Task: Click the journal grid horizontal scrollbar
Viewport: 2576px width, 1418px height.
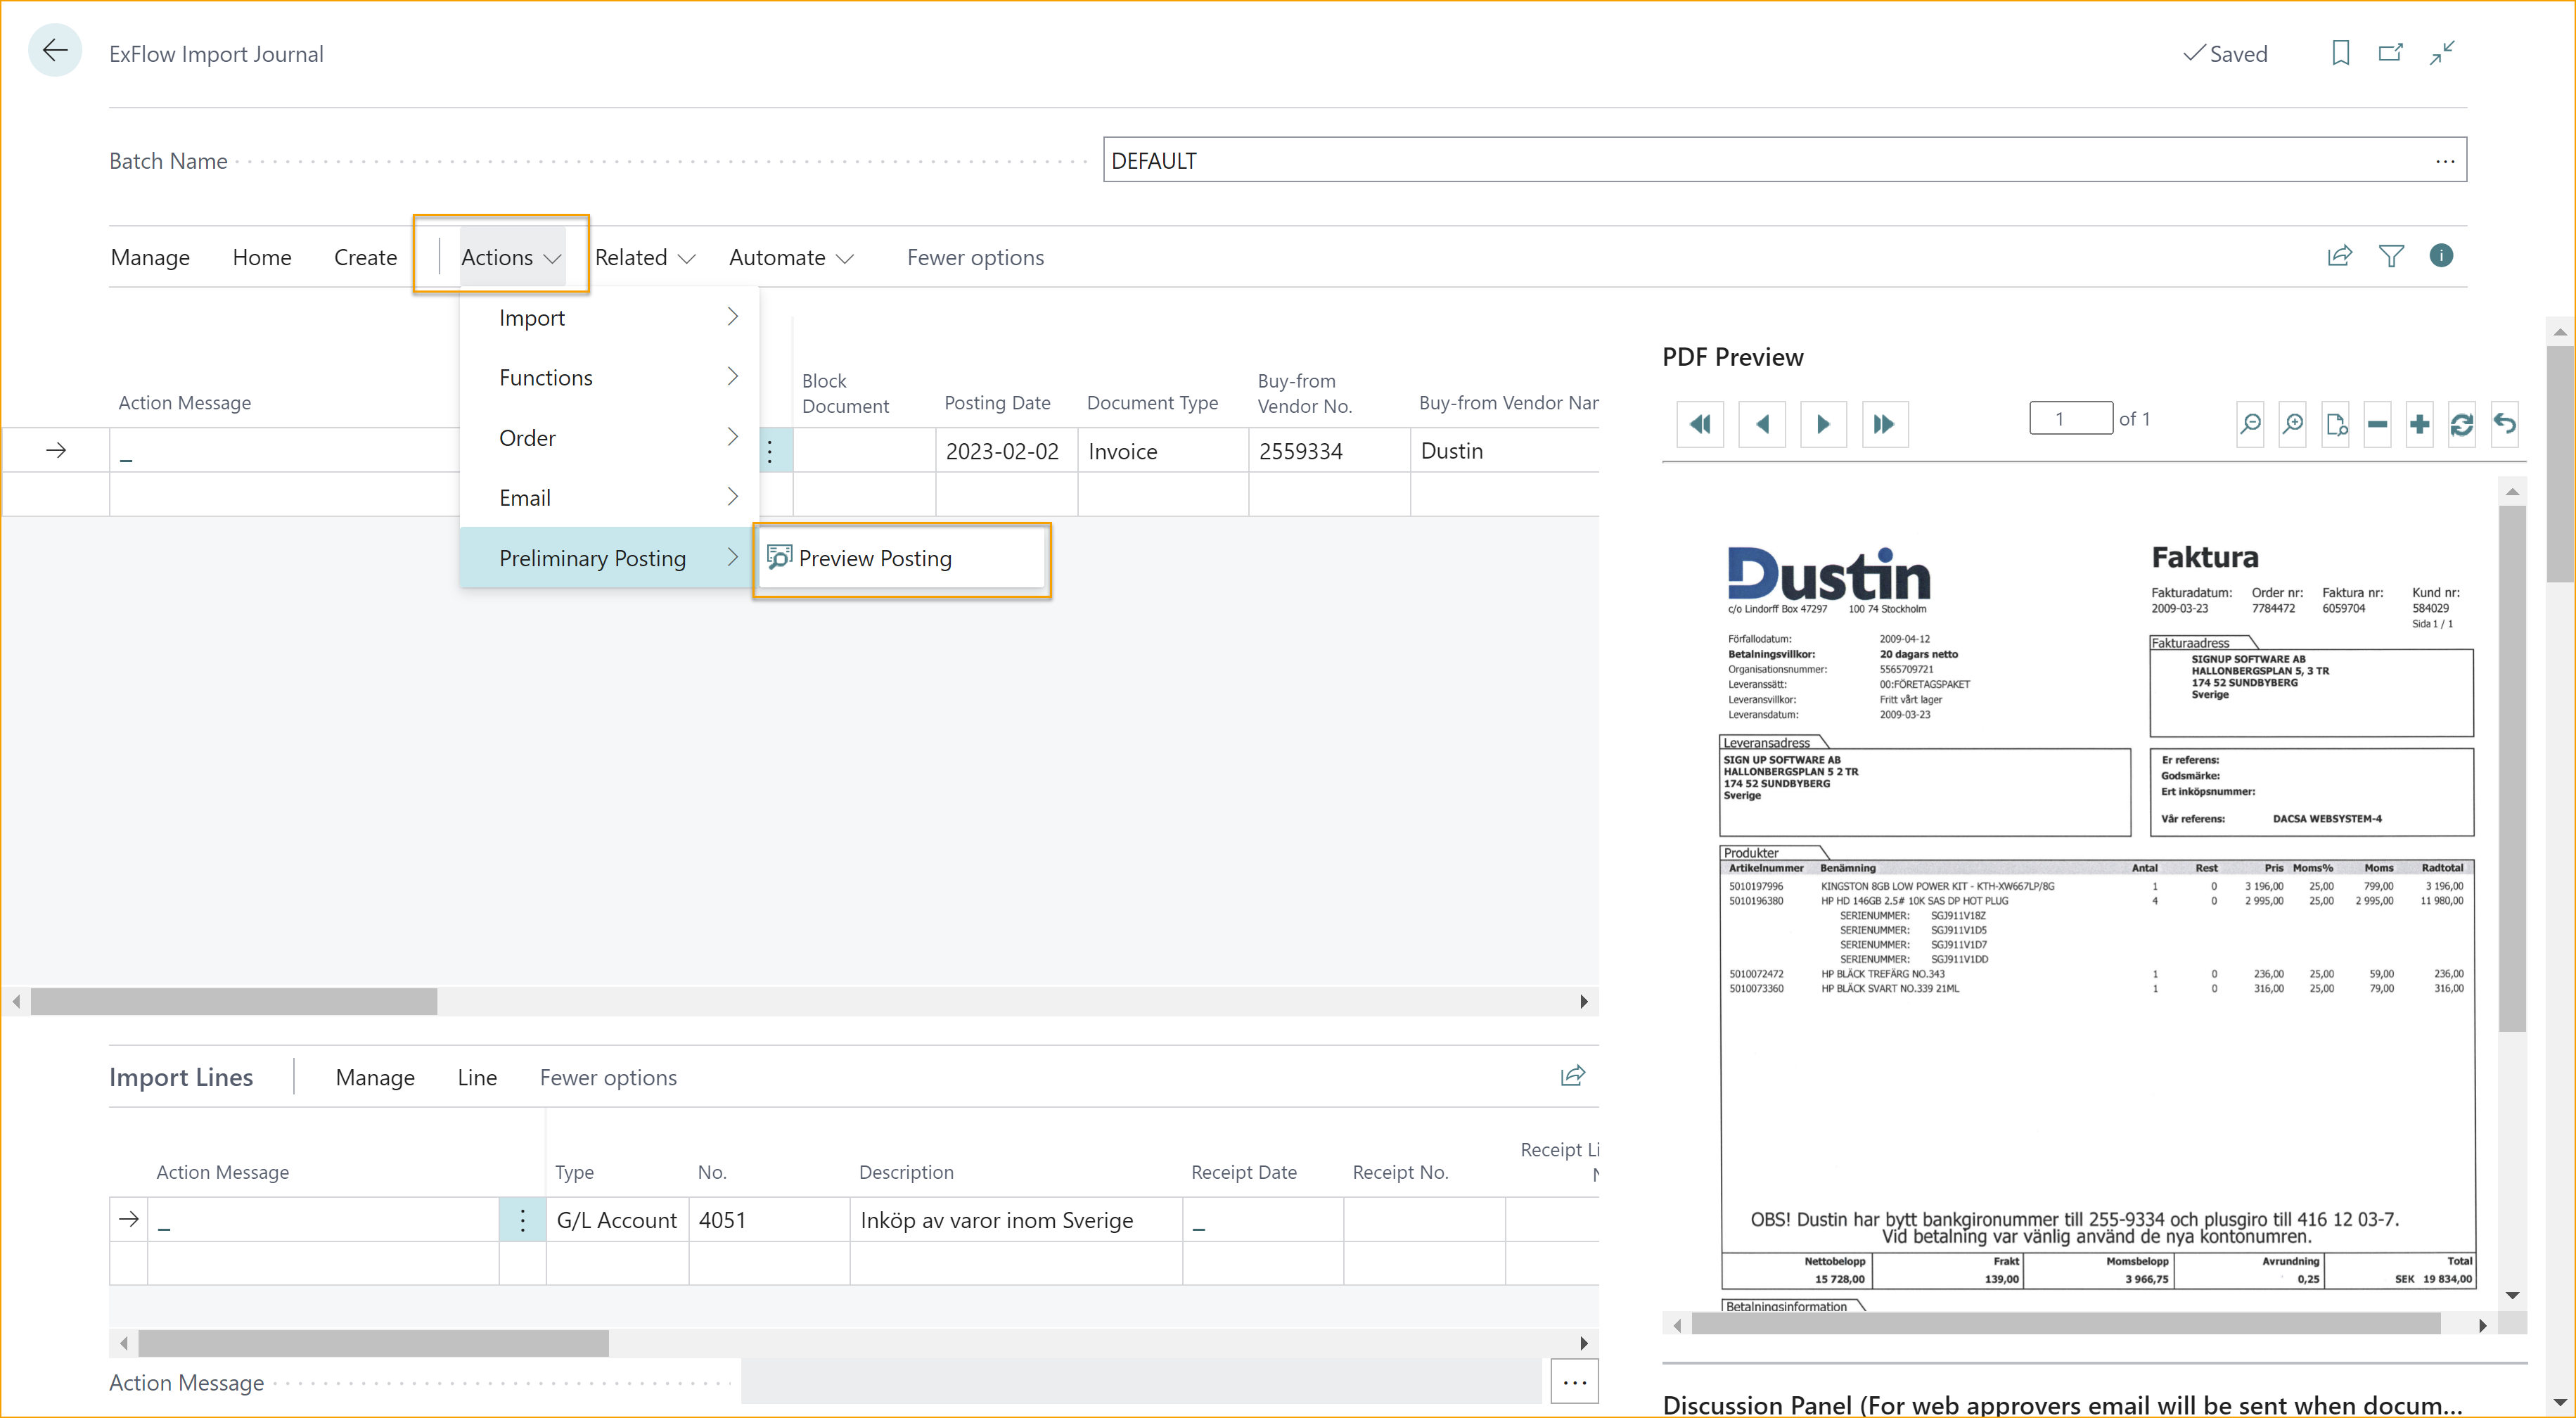Action: (234, 1002)
